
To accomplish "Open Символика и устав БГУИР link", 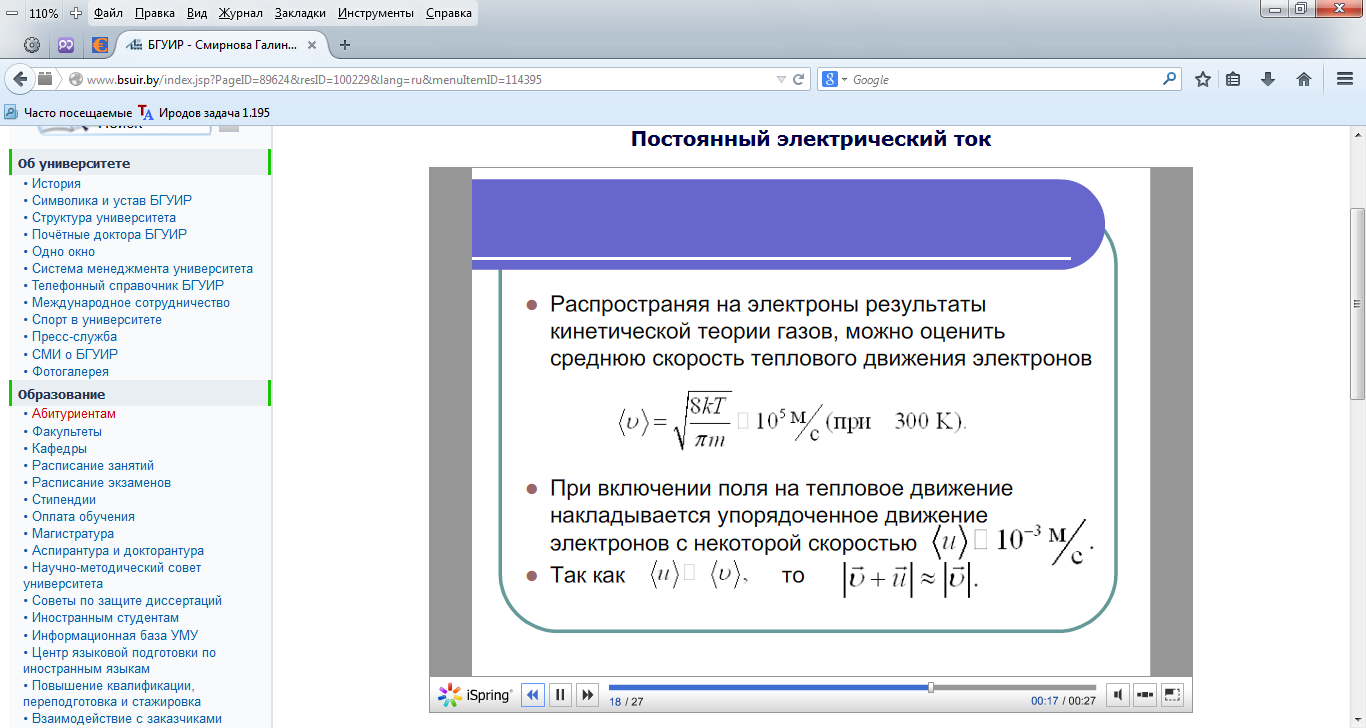I will point(111,201).
